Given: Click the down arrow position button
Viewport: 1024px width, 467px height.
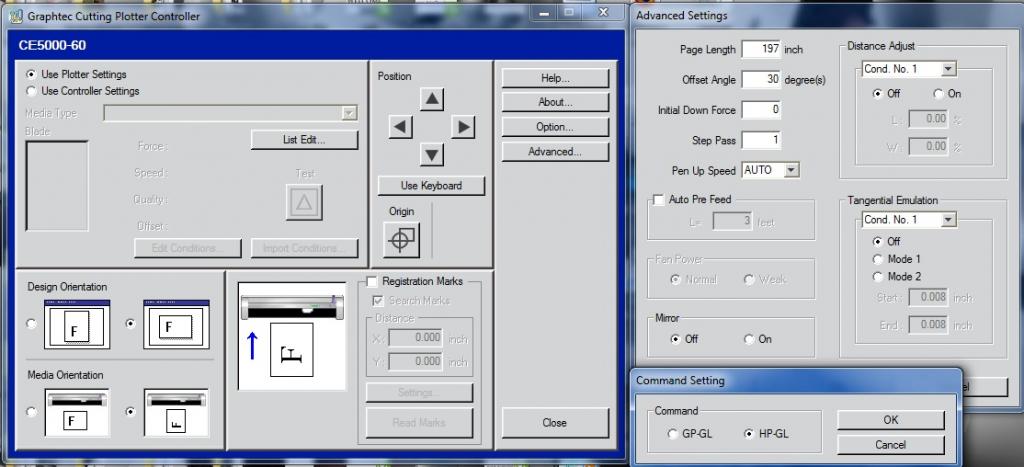Looking at the screenshot, I should tap(431, 154).
